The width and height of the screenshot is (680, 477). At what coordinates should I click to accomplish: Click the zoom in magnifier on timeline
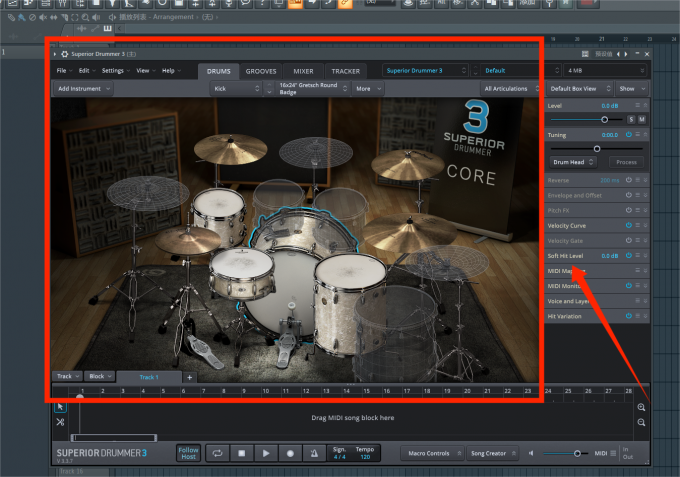pyautogui.click(x=642, y=407)
